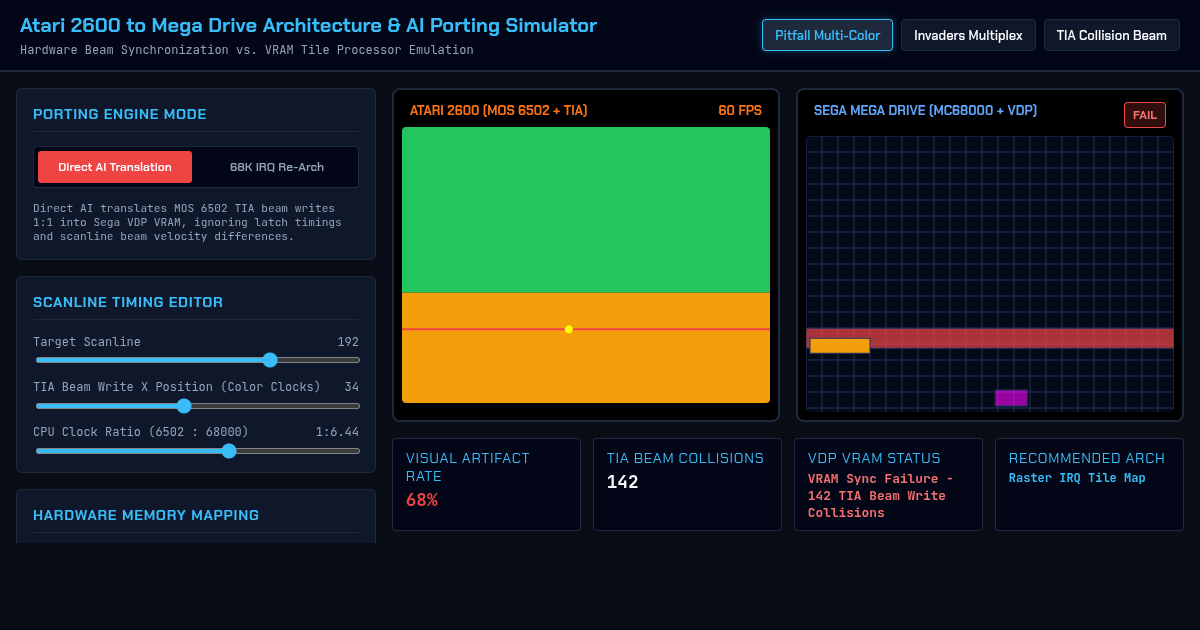The height and width of the screenshot is (630, 1200).
Task: Click the Atari 2600 (MOS 6502 + TIA) label
Action: [x=499, y=111]
